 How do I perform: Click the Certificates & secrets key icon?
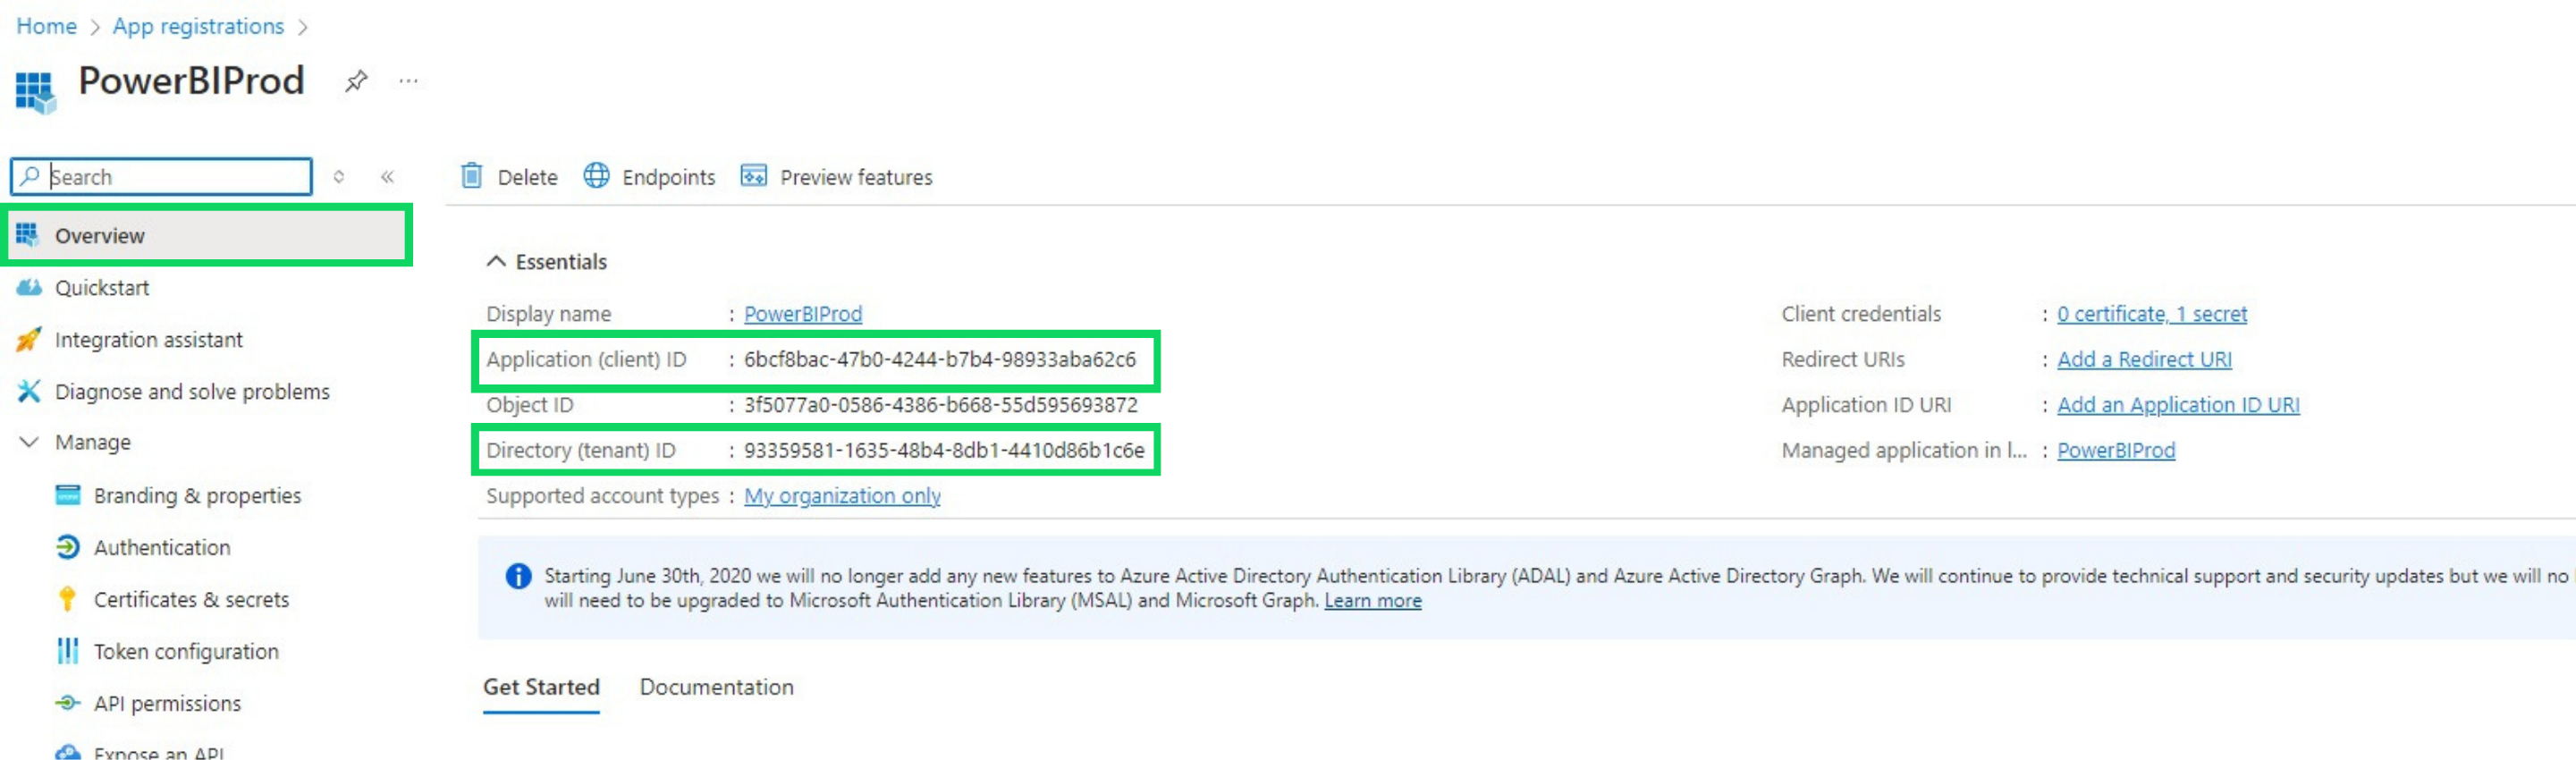(x=67, y=600)
